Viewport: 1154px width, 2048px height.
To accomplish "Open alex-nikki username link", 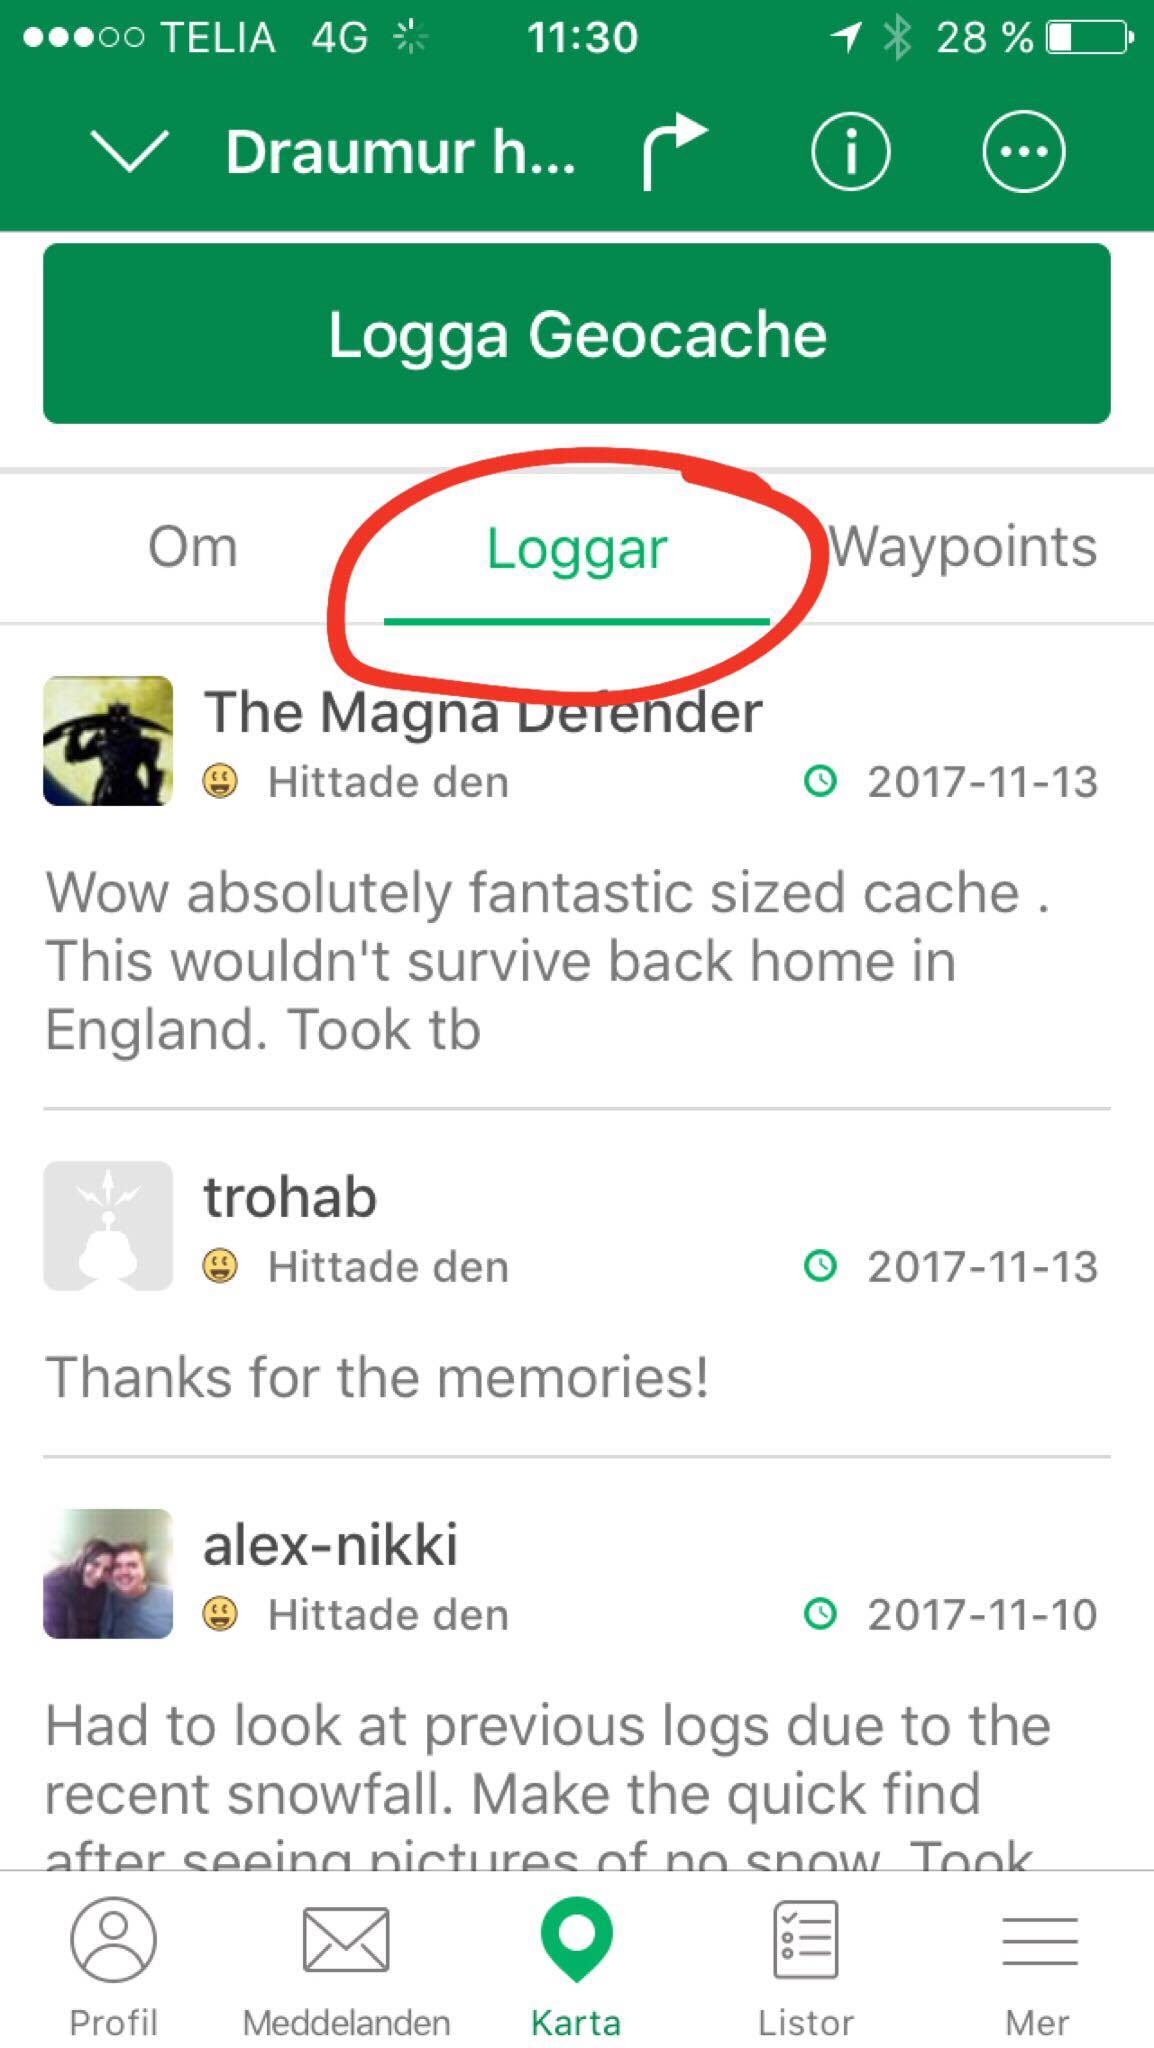I will tap(331, 1544).
